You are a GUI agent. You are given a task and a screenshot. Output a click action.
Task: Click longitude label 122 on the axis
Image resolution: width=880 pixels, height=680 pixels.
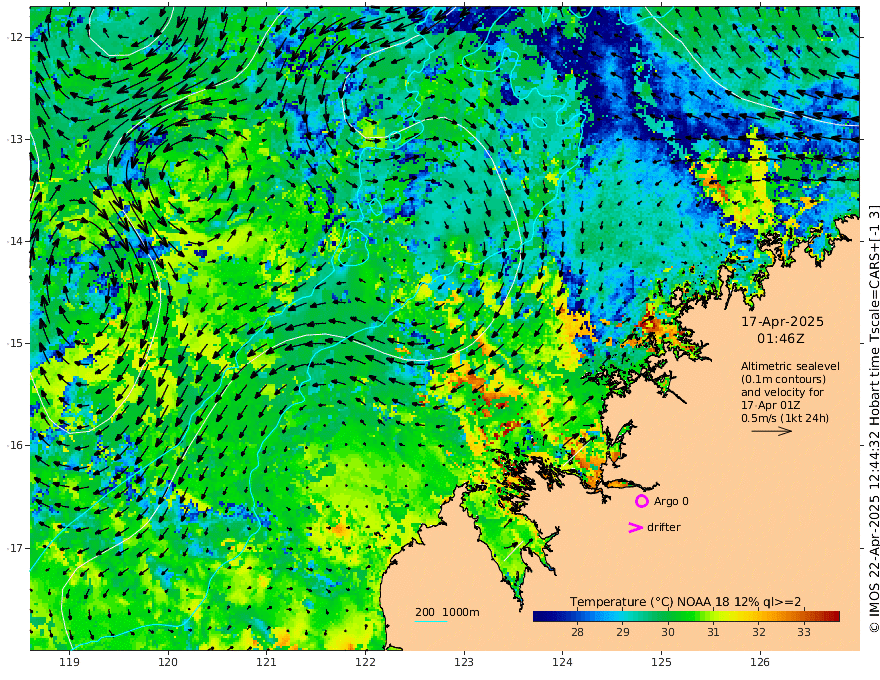click(365, 663)
